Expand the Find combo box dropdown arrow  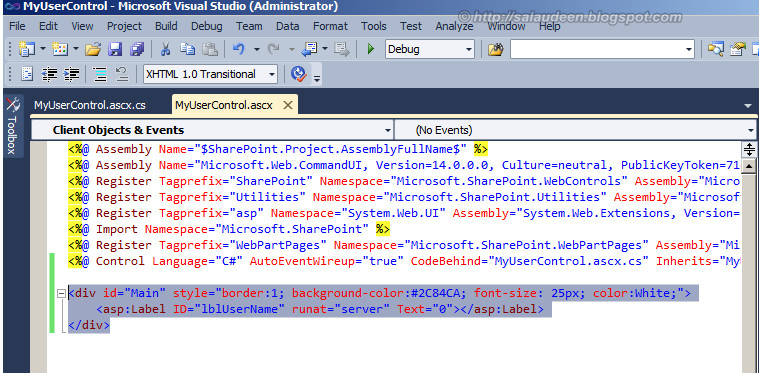[689, 49]
